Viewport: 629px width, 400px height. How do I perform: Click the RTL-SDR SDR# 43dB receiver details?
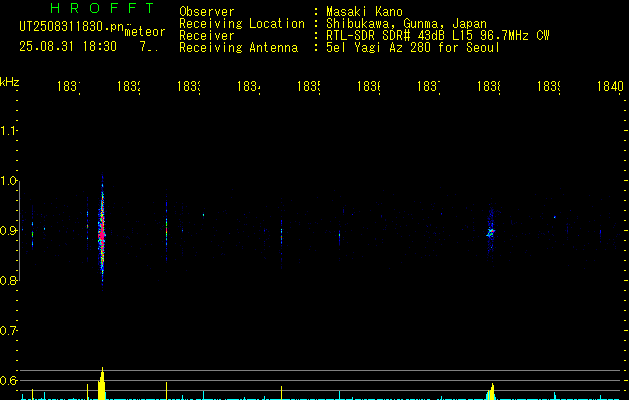tap(438, 36)
